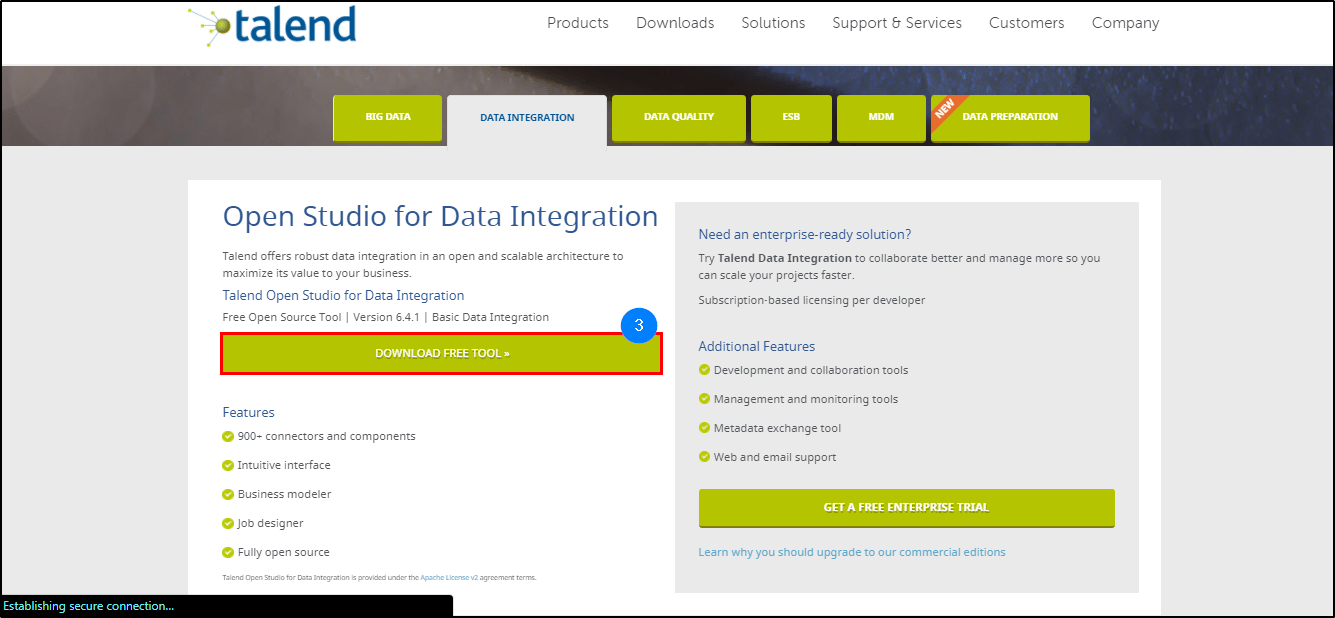
Task: Click 'Subscription-based licensing per developer' text
Action: click(x=812, y=300)
